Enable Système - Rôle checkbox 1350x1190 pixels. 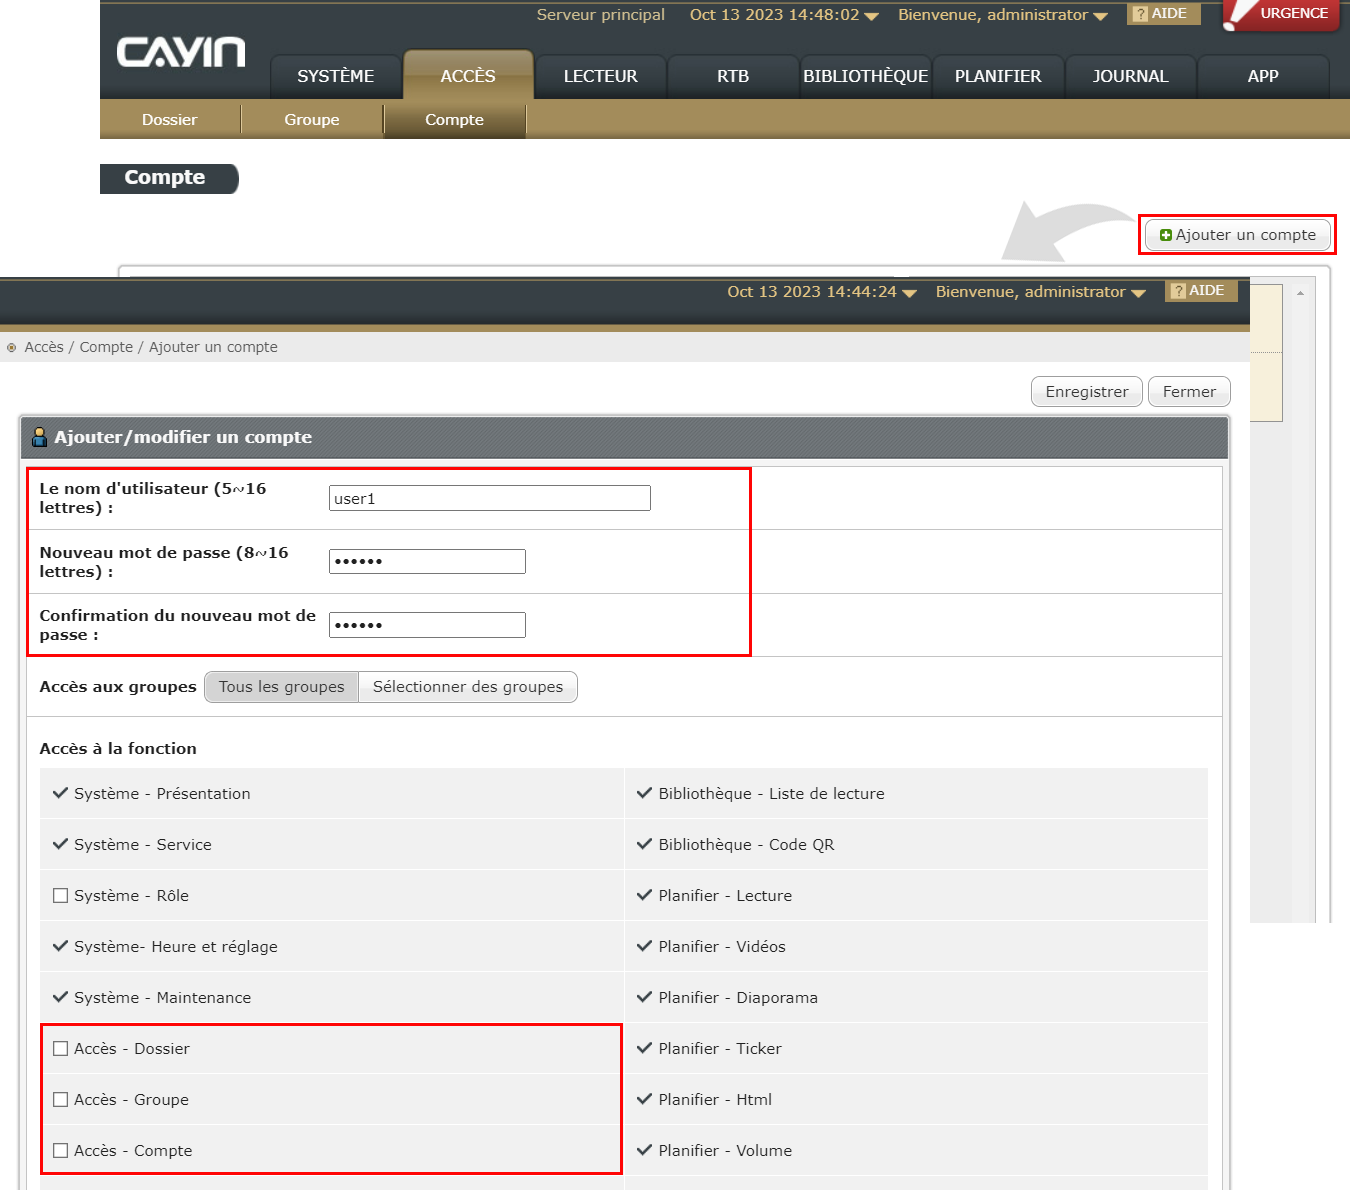[61, 896]
